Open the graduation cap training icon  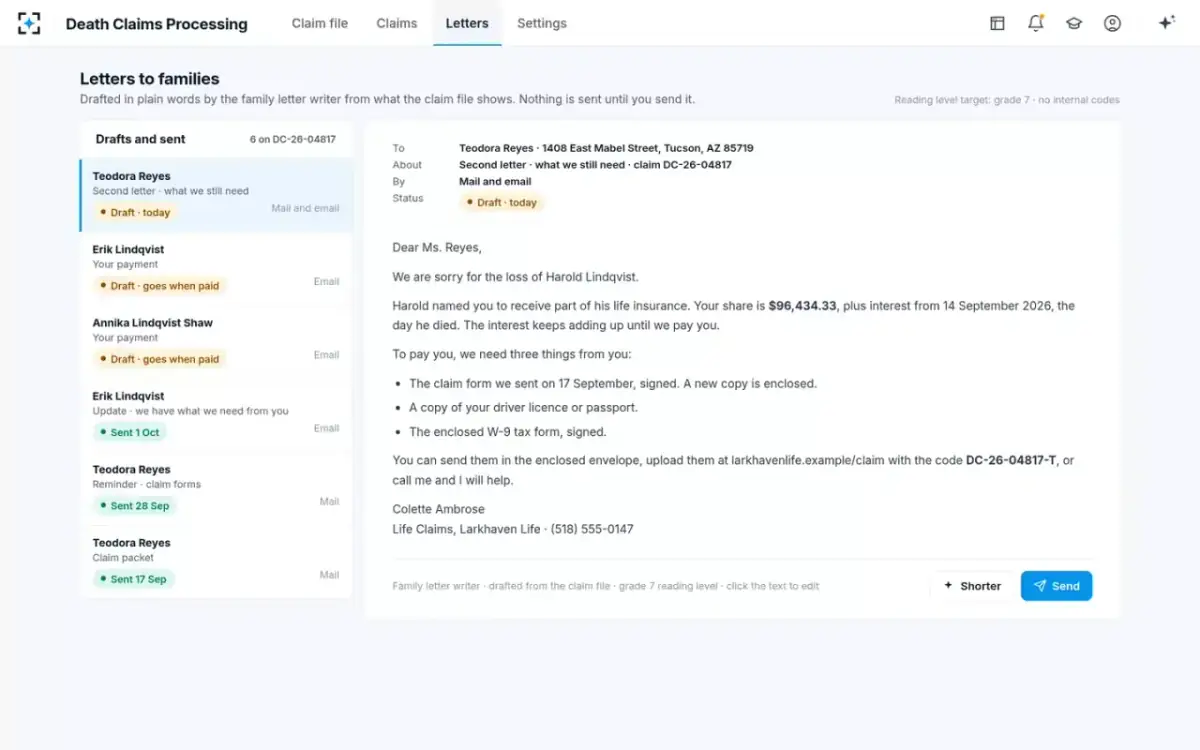click(x=1074, y=23)
